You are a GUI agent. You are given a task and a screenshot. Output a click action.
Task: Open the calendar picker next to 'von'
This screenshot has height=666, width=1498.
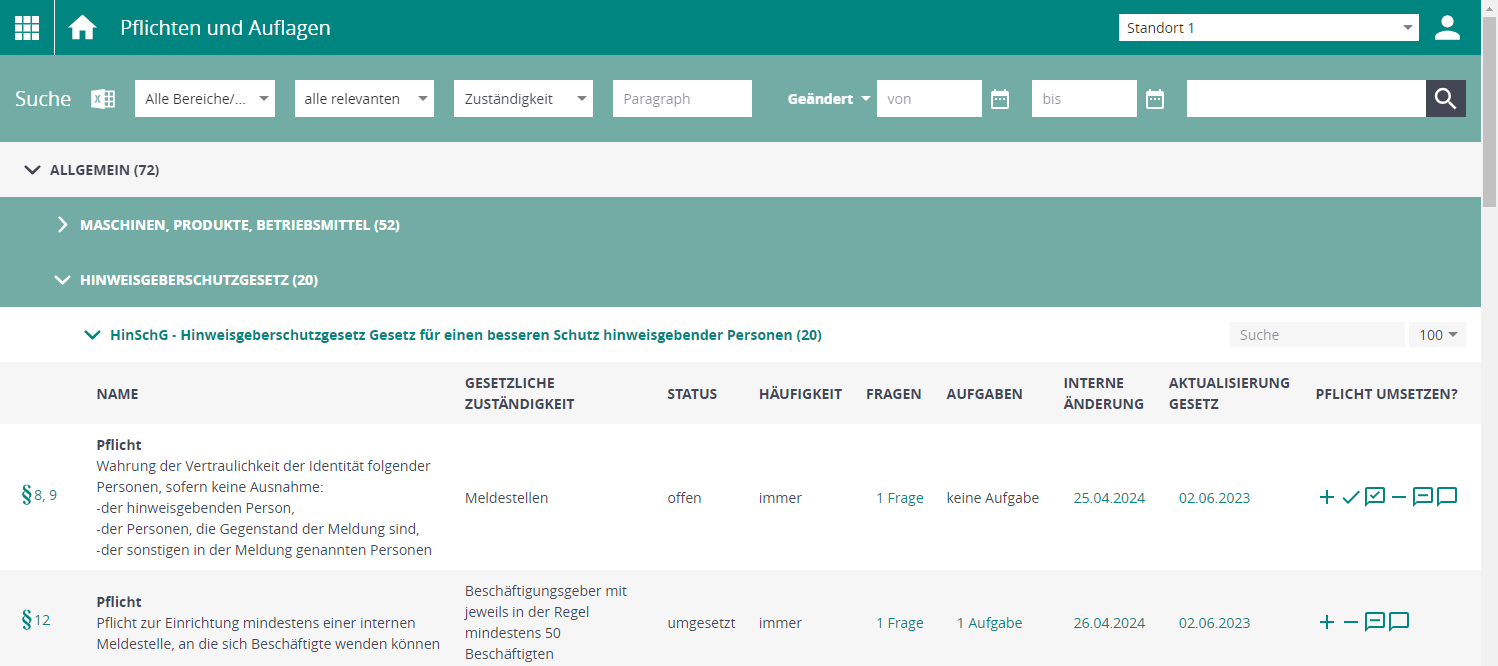1000,99
